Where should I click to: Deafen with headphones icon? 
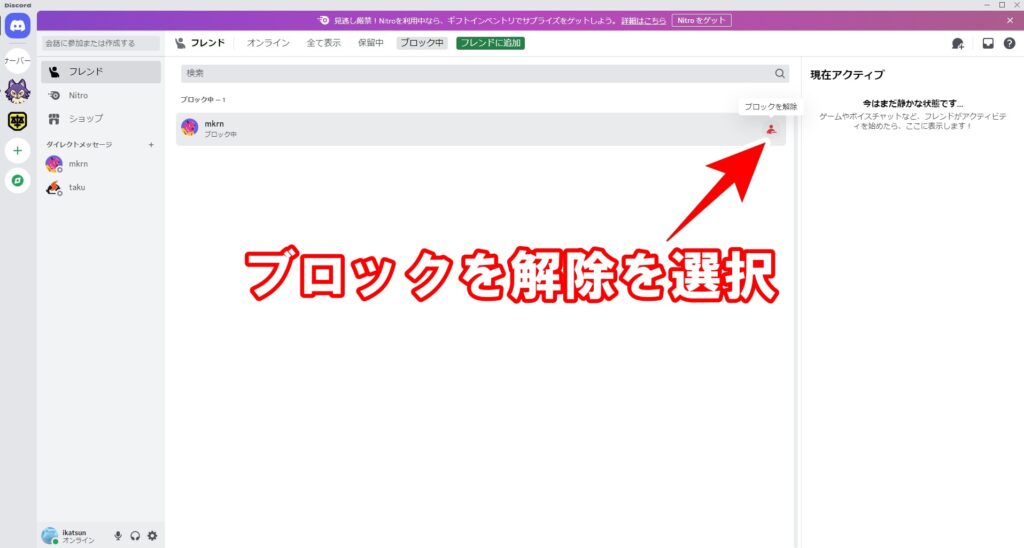point(135,536)
